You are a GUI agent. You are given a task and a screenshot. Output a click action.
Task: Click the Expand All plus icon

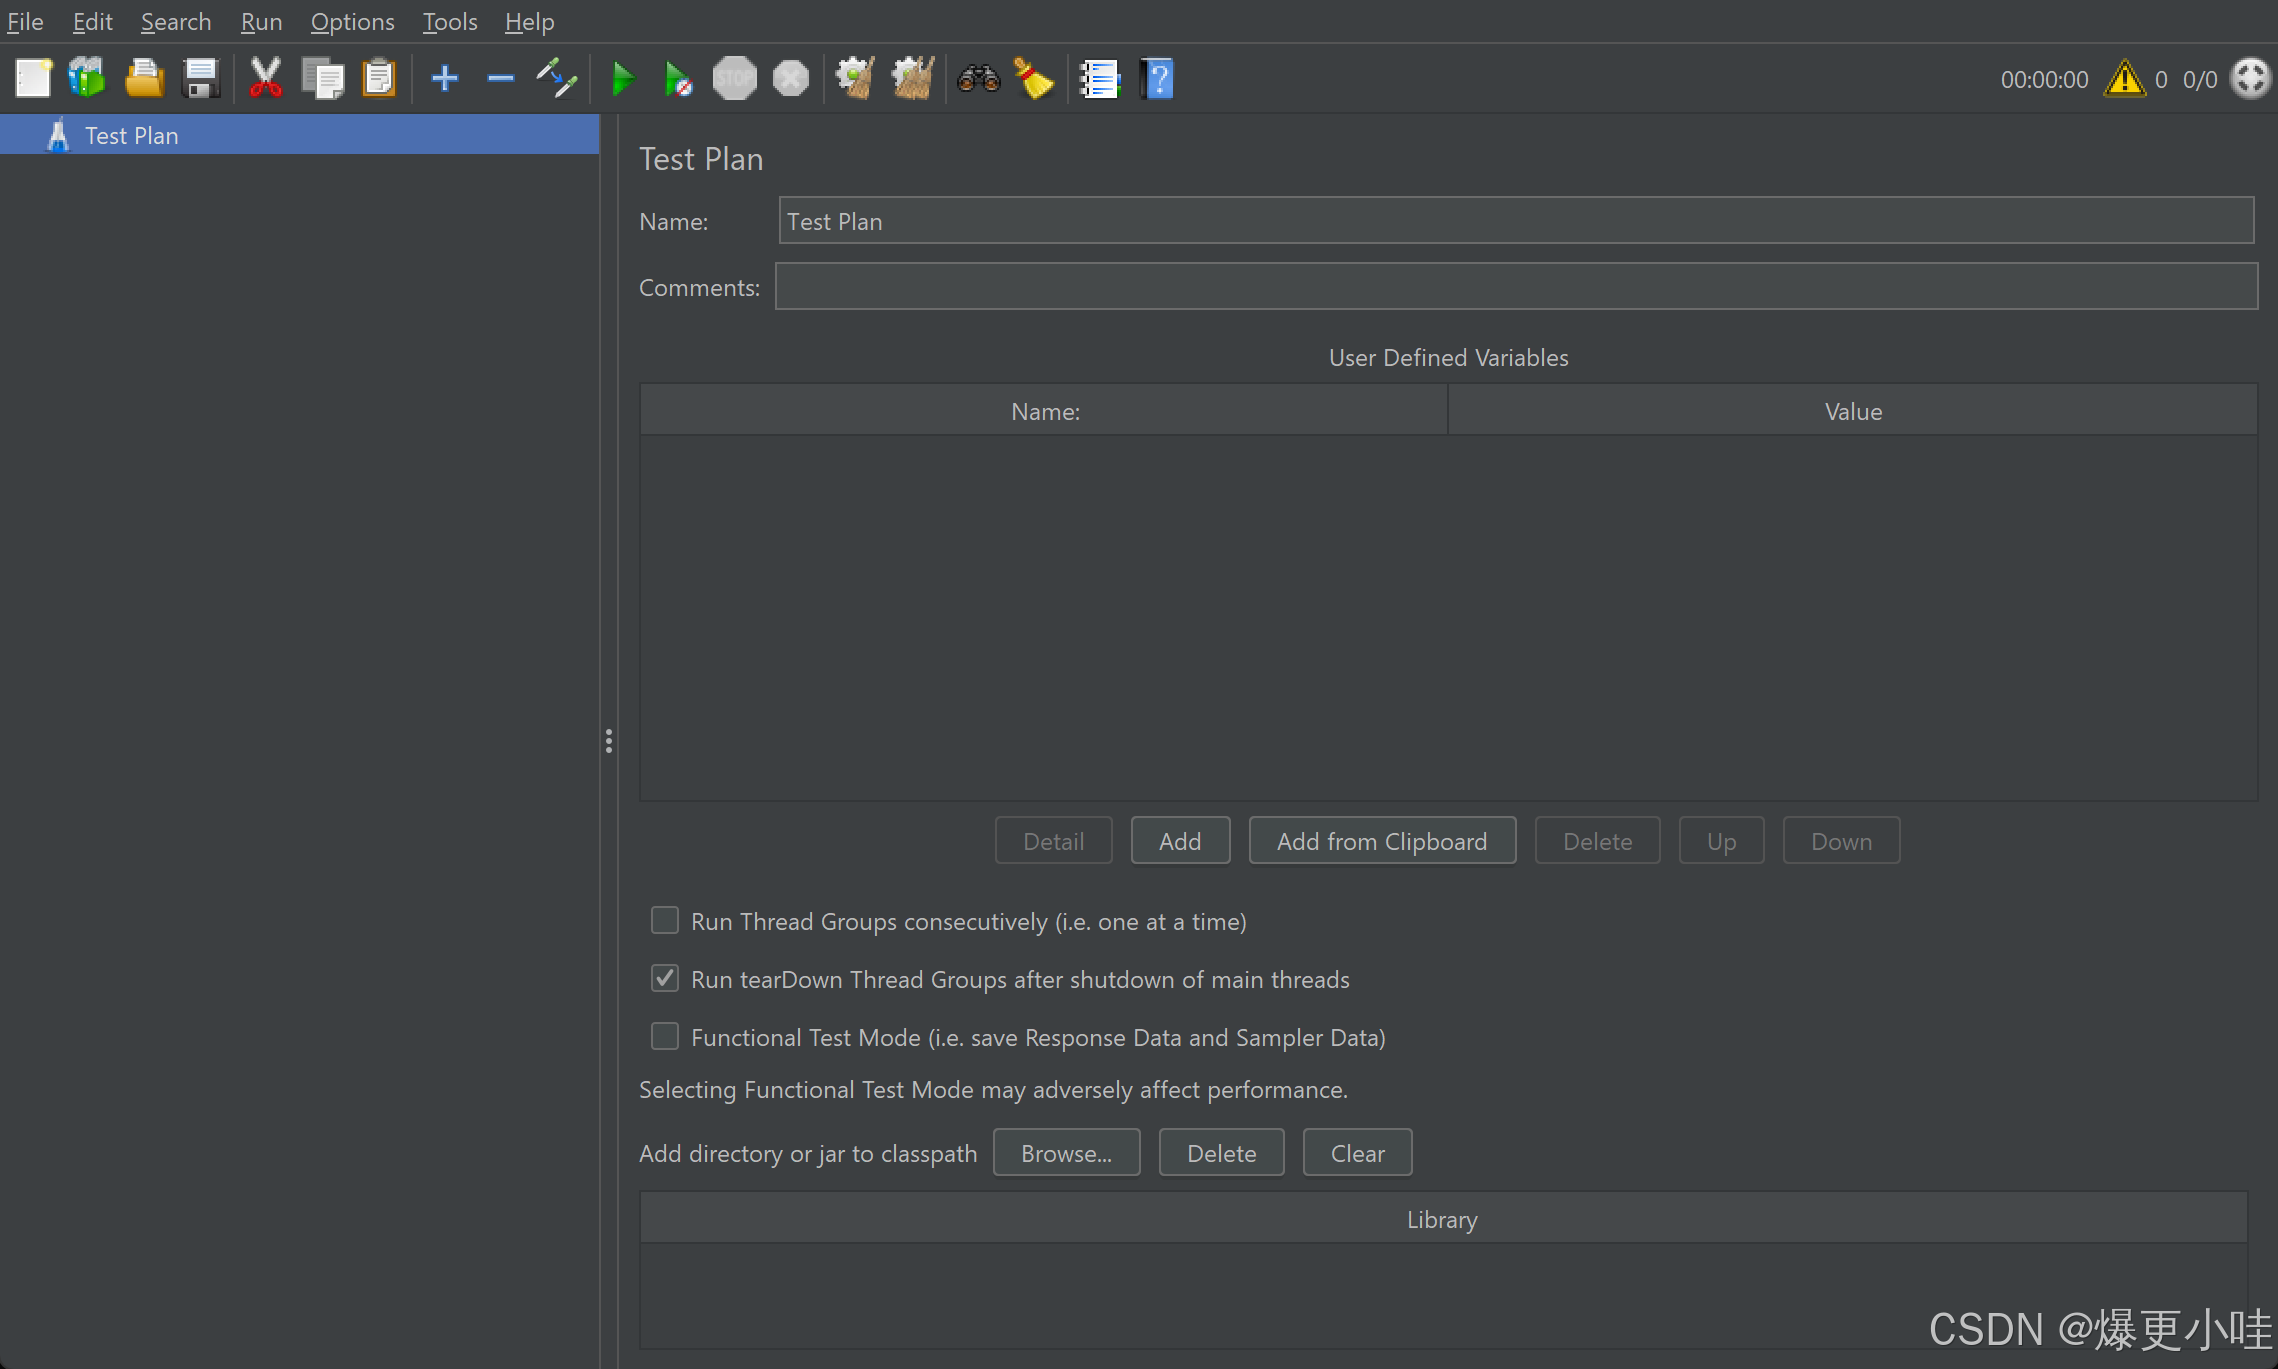click(444, 78)
